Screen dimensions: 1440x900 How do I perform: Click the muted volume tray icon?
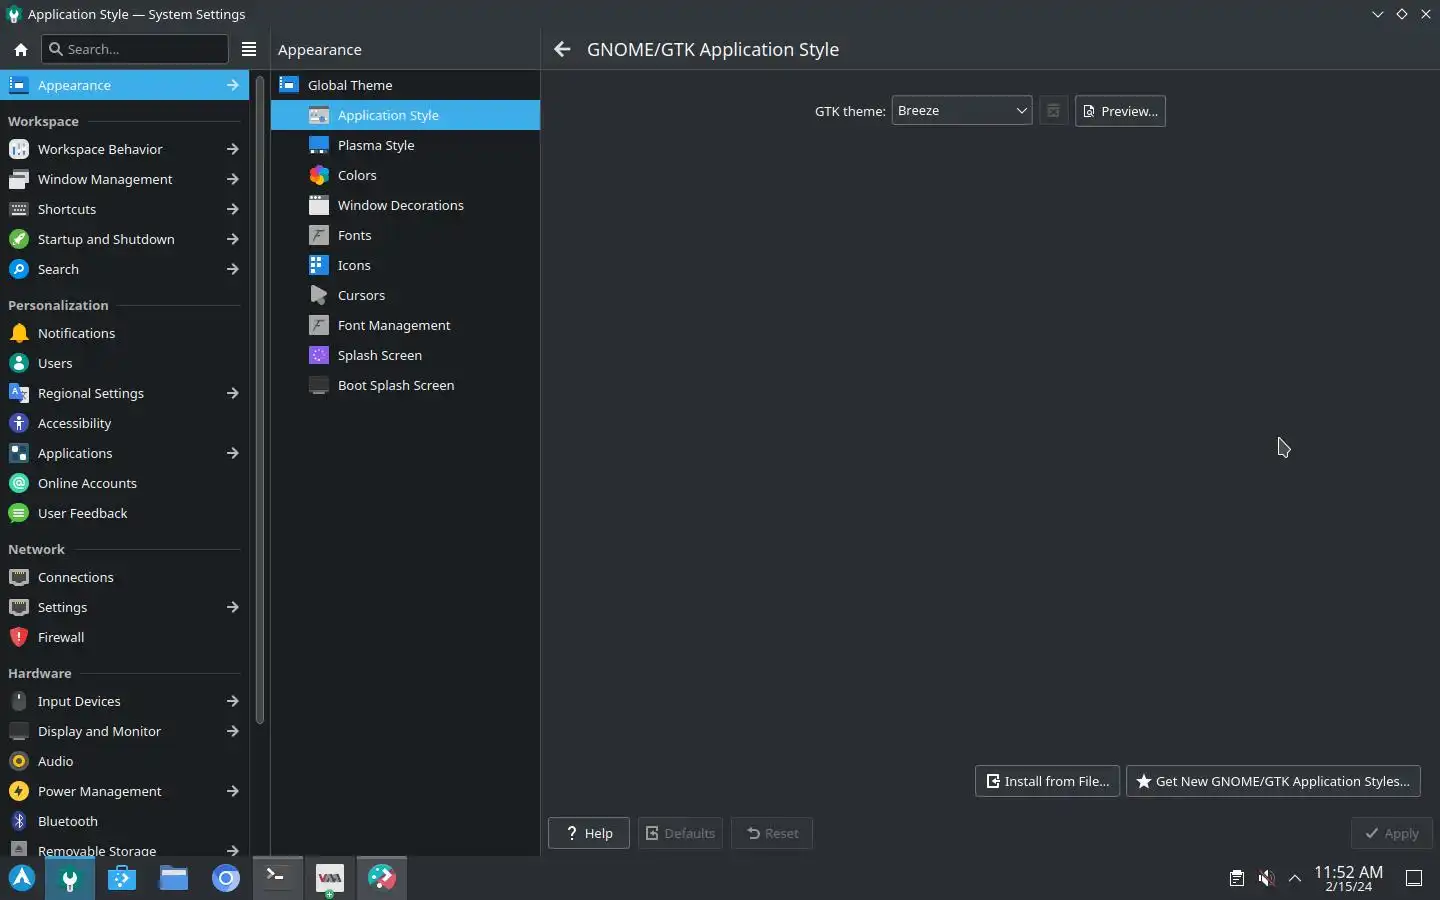1266,878
